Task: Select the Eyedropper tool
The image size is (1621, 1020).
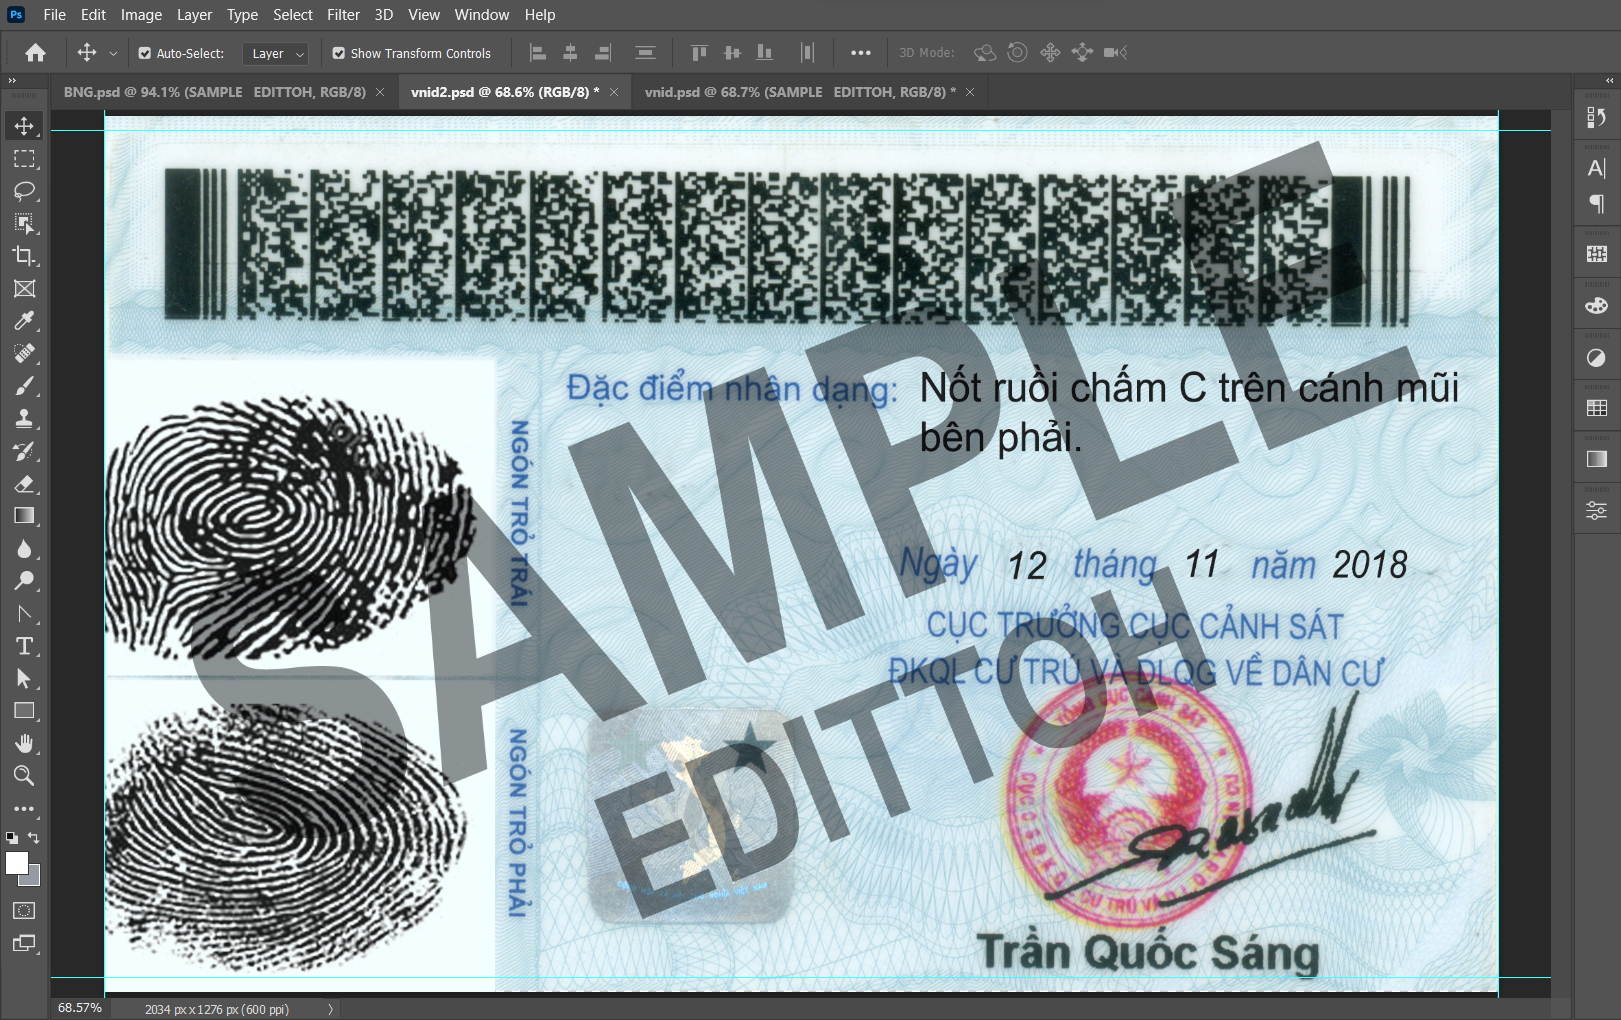Action: [x=24, y=321]
